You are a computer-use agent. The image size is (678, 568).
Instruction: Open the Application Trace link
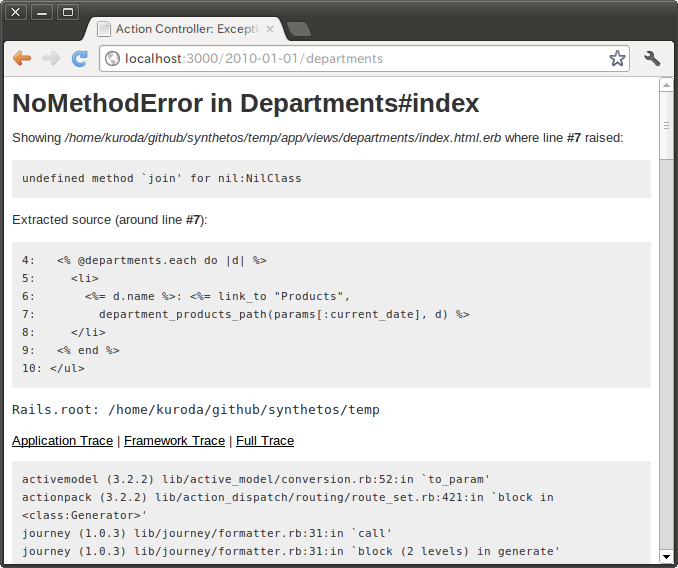62,441
